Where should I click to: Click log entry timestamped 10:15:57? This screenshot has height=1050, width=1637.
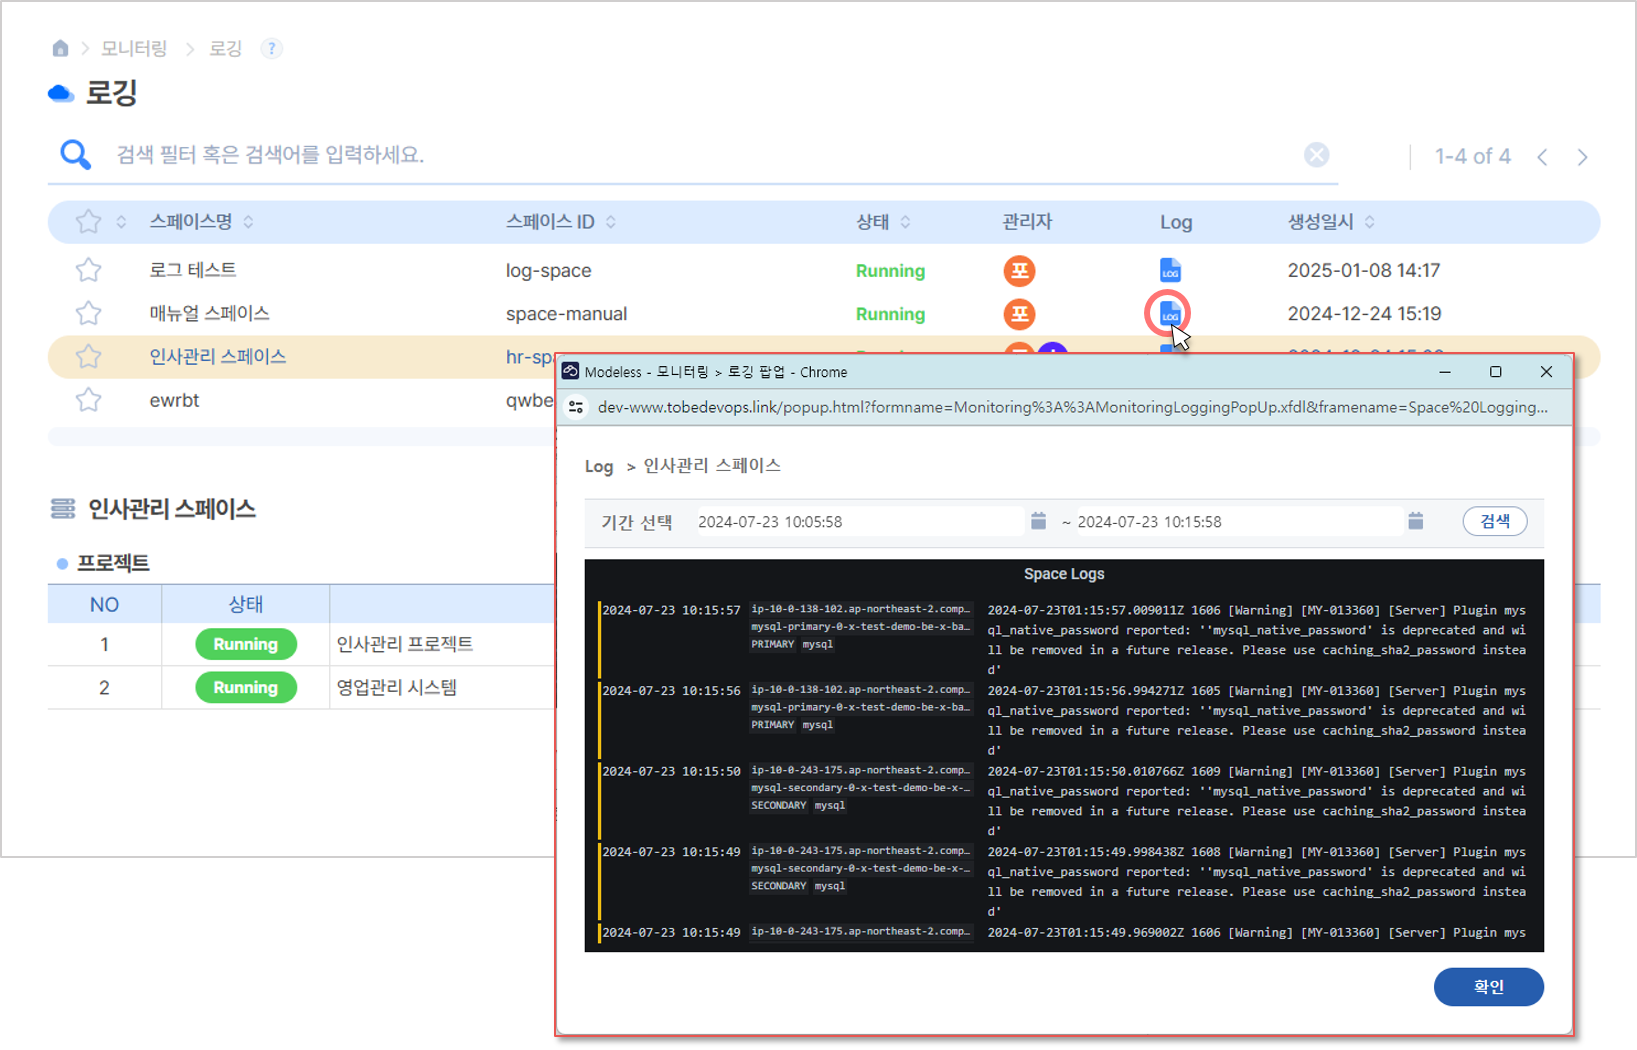coord(1063,640)
